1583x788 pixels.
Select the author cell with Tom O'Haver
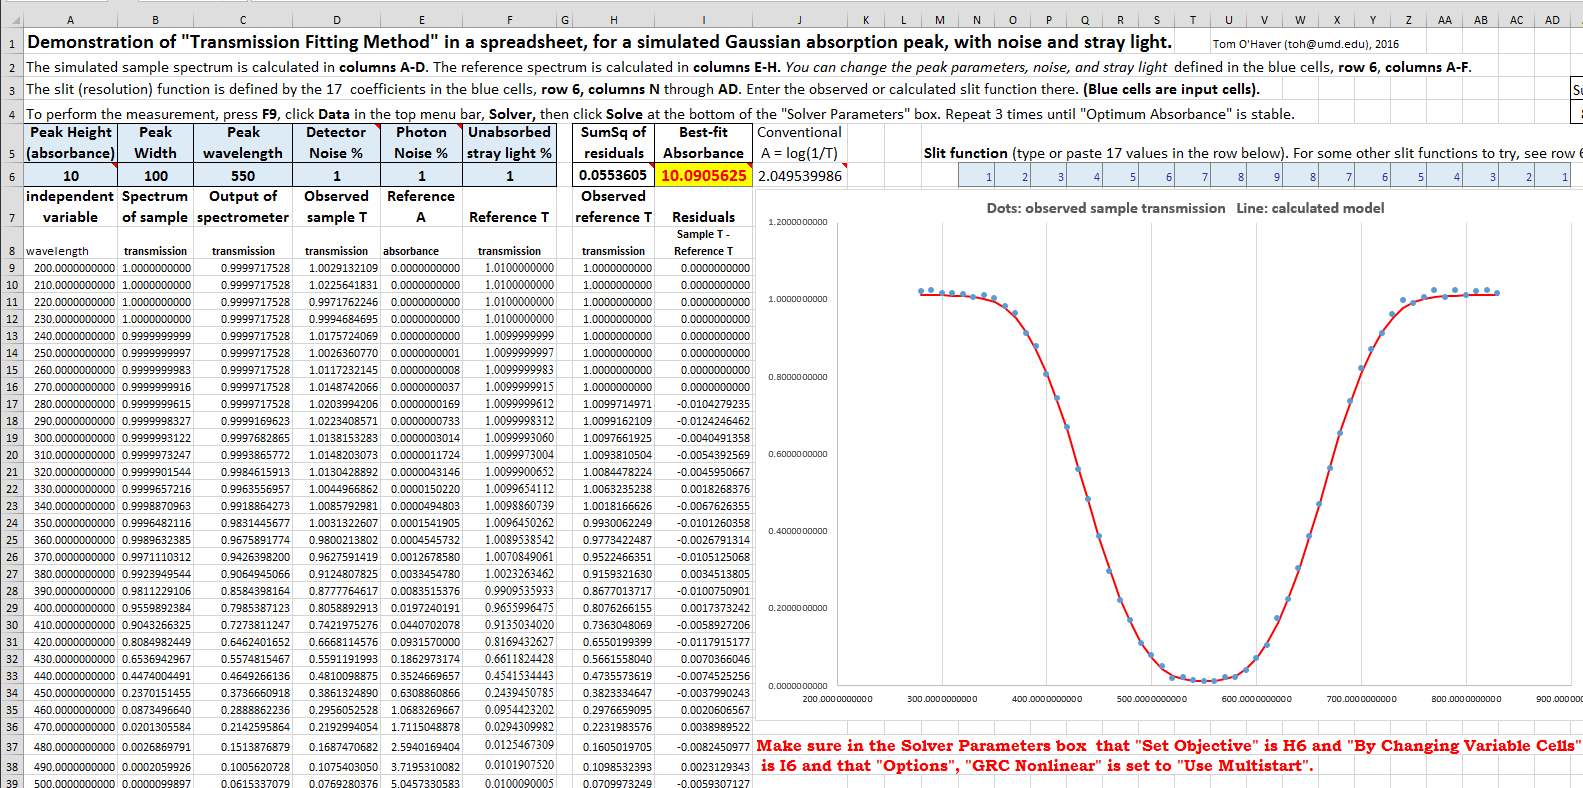1305,44
